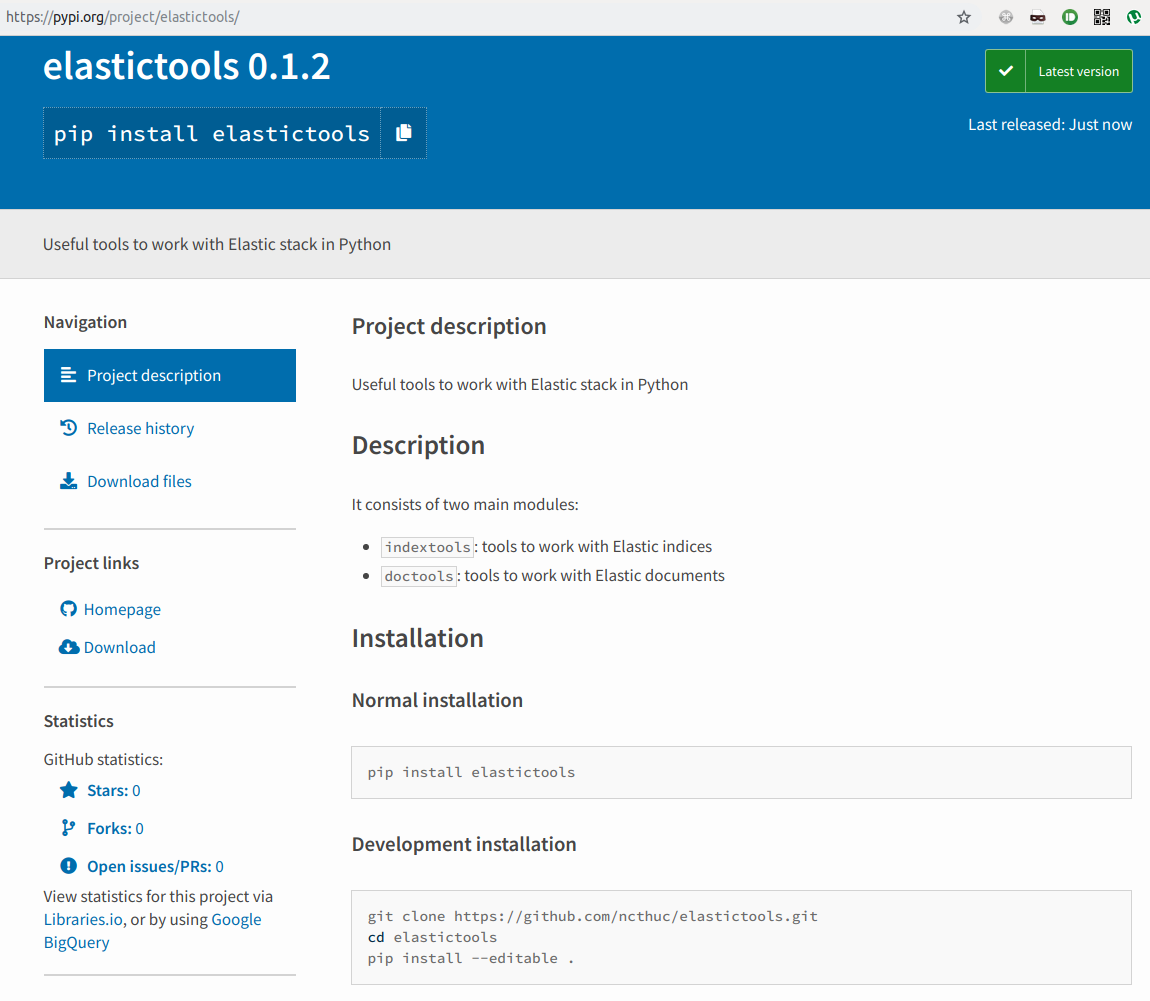Copy the pip install command with the clipboard icon
1150x1001 pixels.
click(403, 133)
